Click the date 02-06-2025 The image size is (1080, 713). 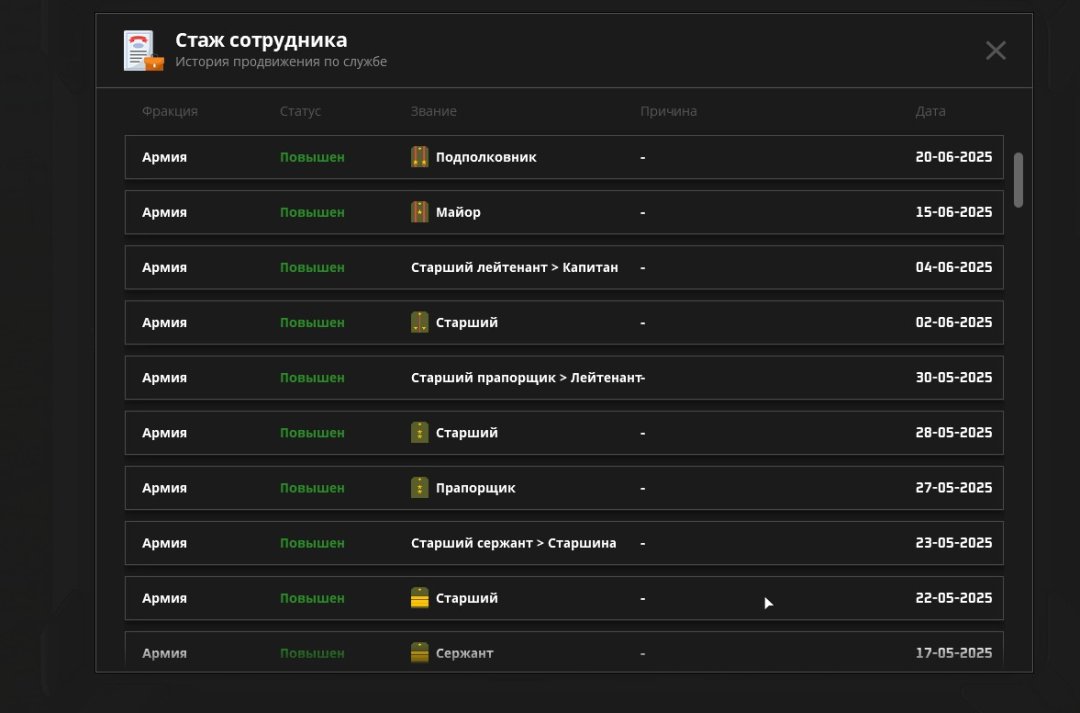pyautogui.click(x=954, y=322)
